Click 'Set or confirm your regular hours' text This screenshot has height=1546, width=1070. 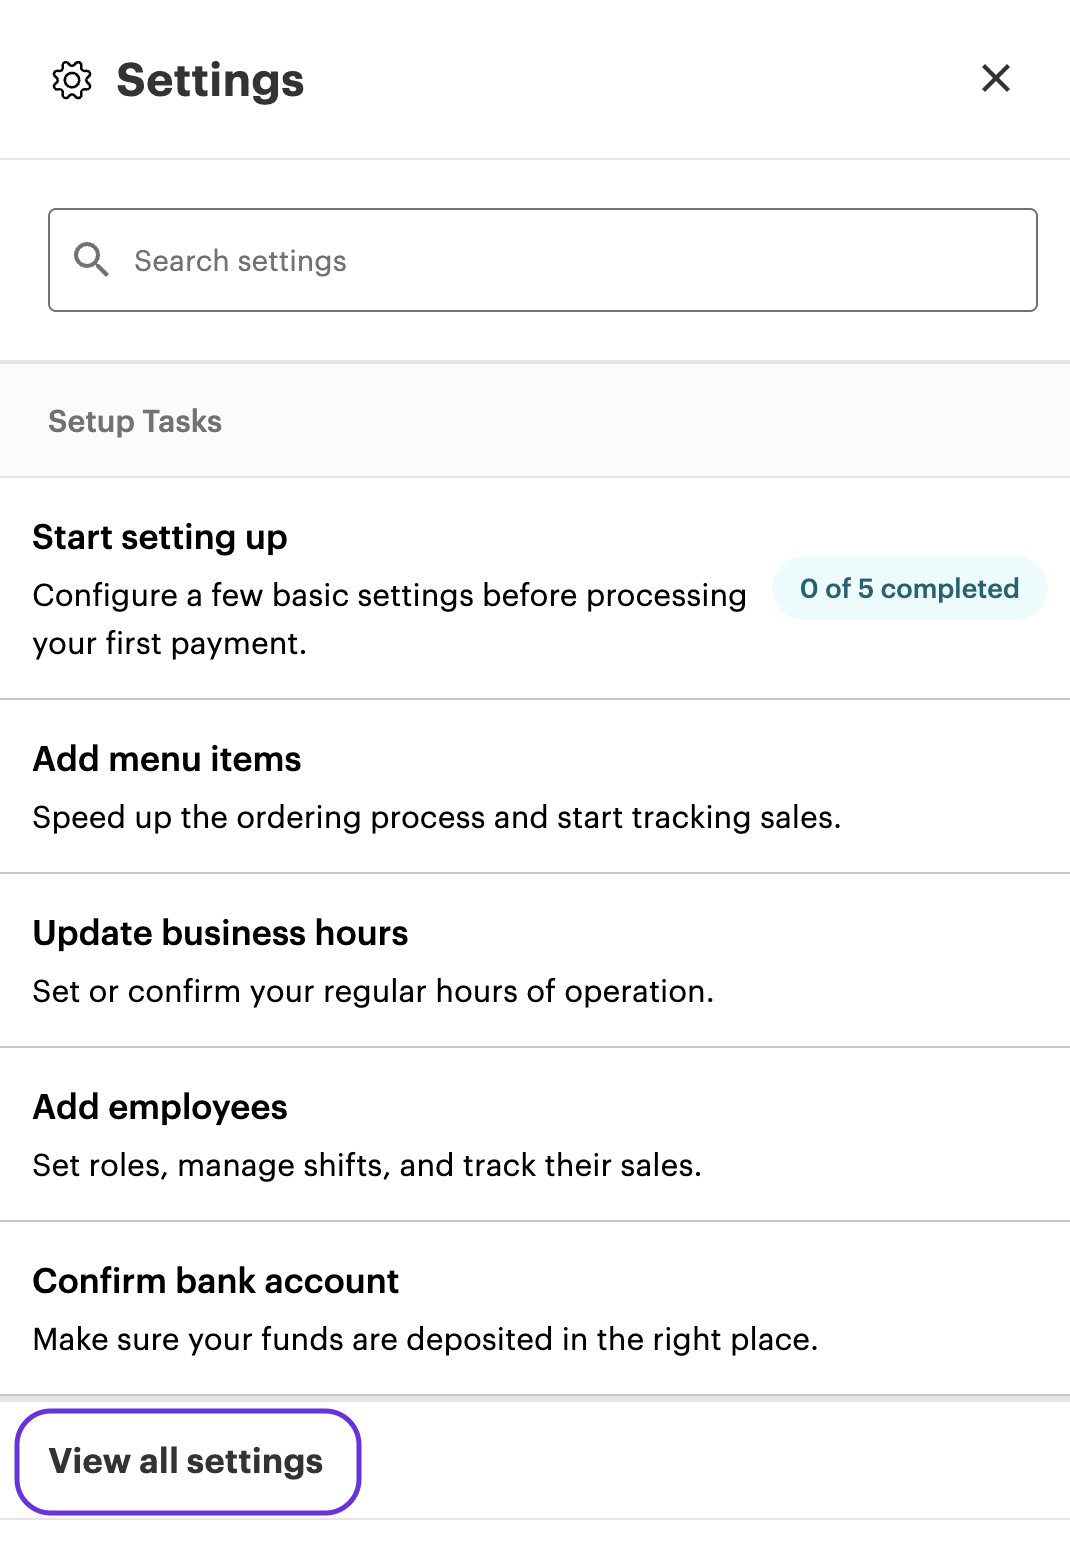pyautogui.click(x=373, y=991)
